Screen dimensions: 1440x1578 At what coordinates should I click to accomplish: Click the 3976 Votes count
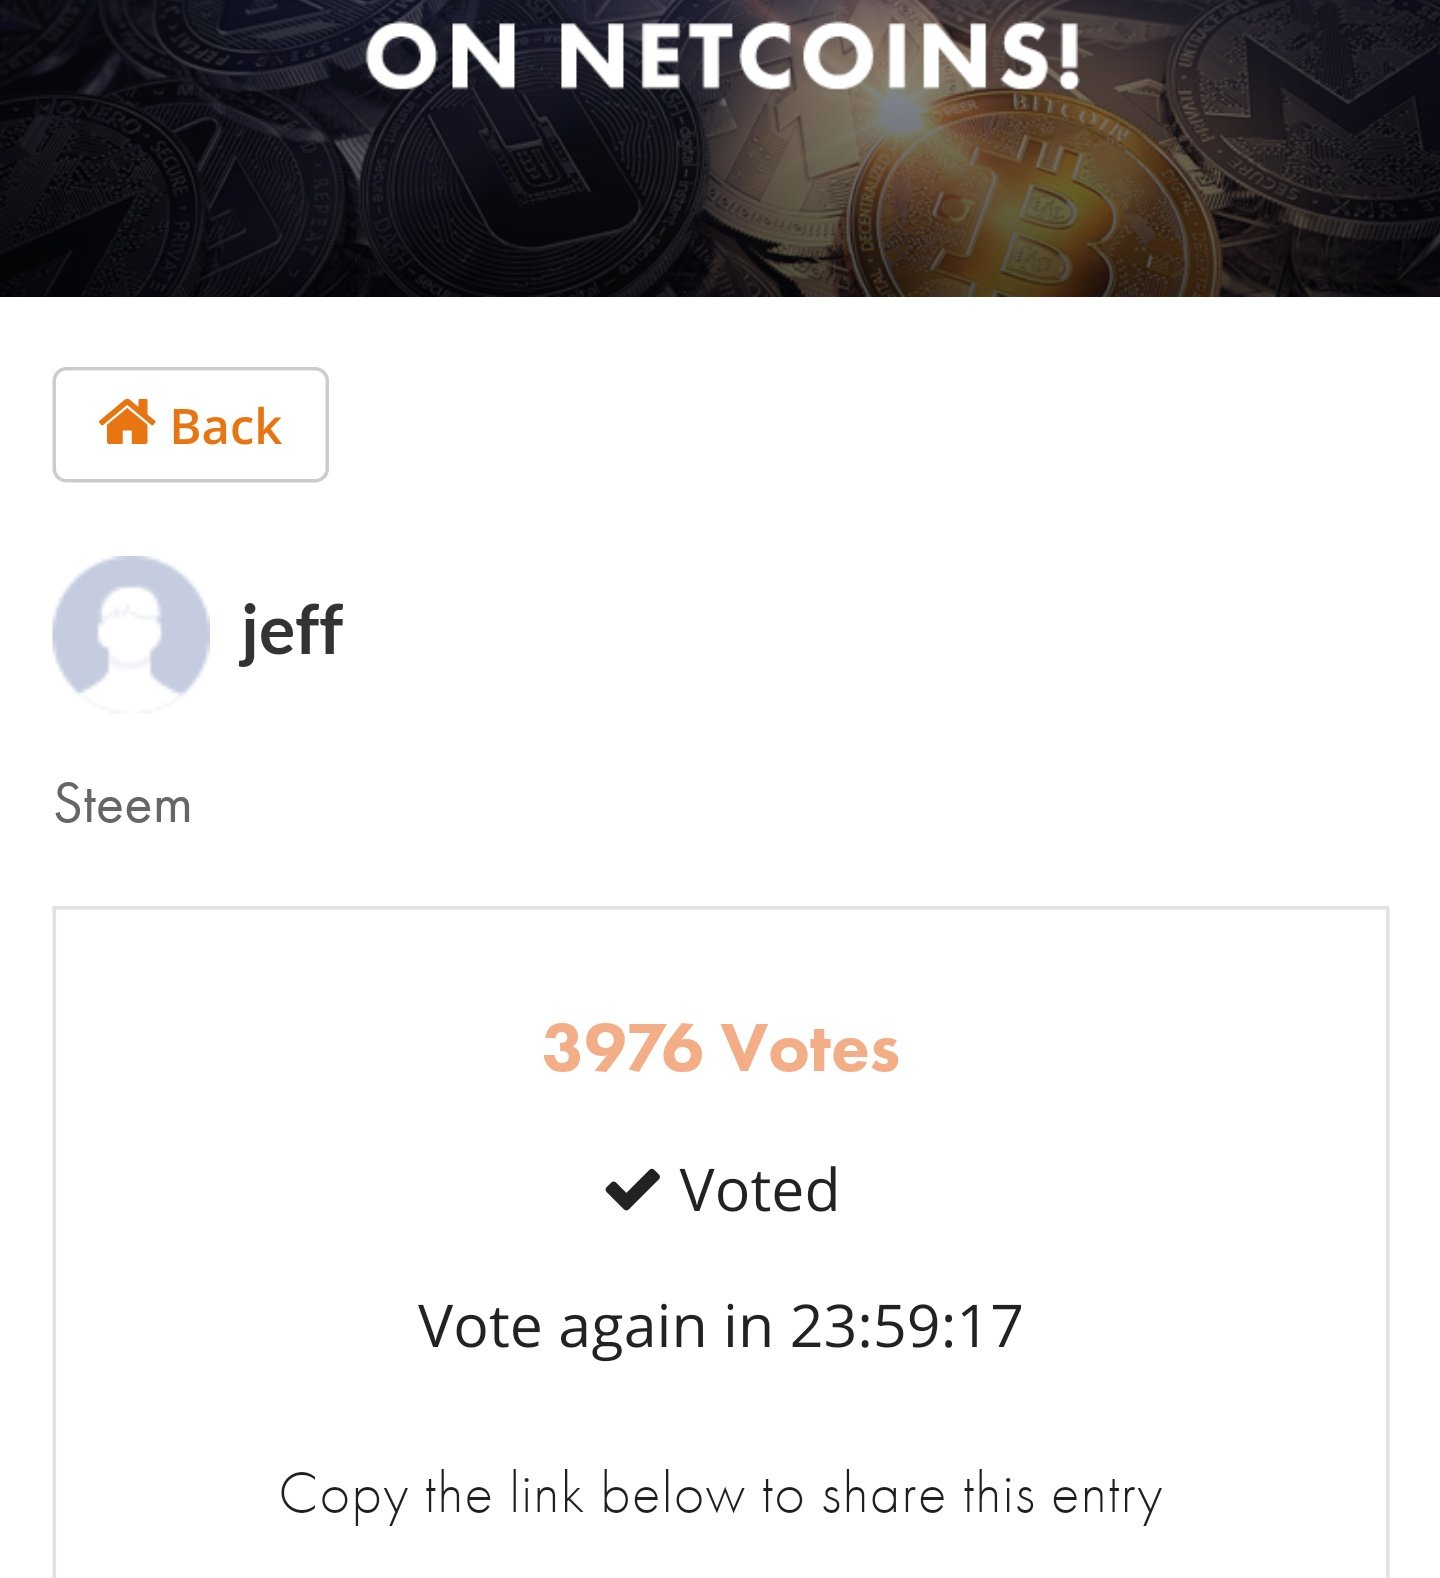pyautogui.click(x=720, y=1048)
